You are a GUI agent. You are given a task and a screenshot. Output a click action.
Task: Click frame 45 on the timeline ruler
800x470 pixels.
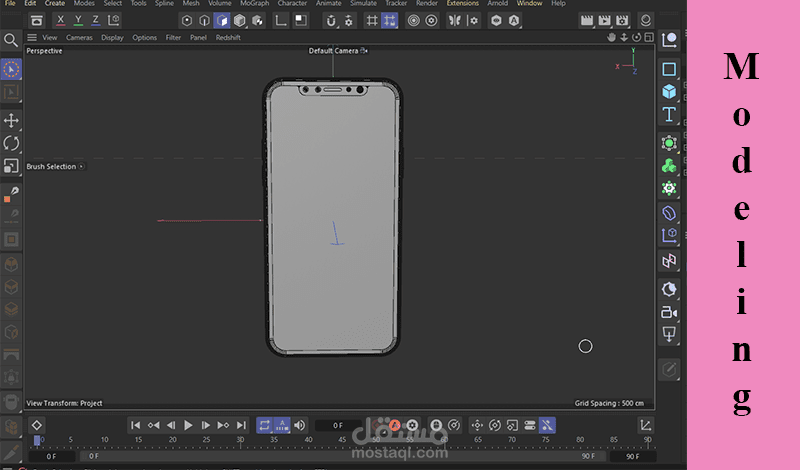342,440
